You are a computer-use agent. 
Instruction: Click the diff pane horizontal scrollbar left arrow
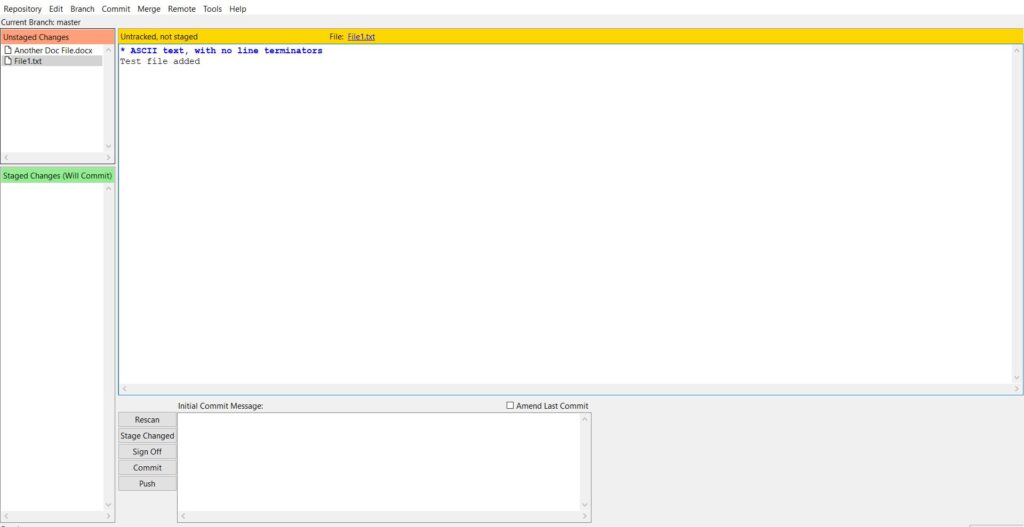[x=125, y=389]
